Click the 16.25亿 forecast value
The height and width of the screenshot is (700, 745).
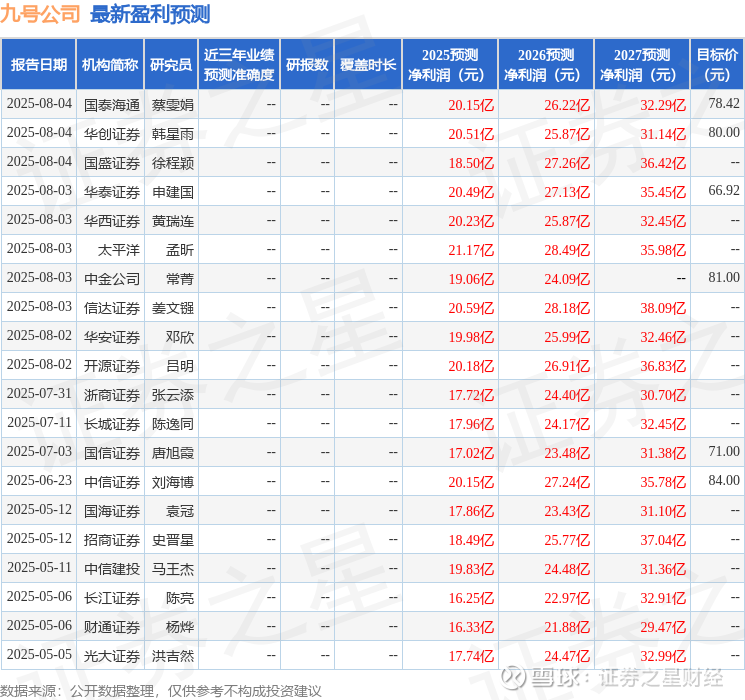[x=471, y=598]
